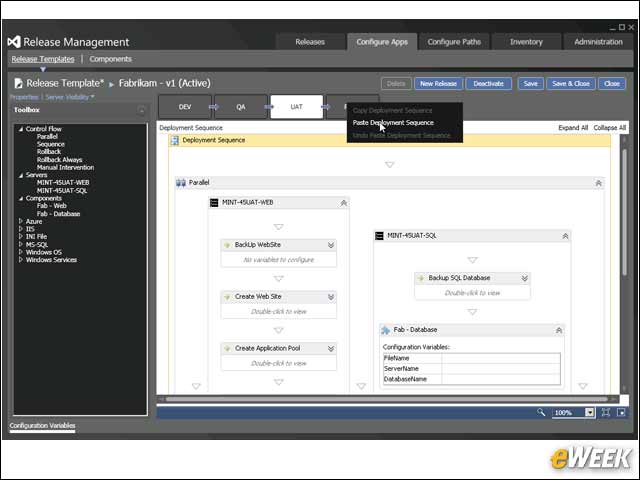Image resolution: width=640 pixels, height=480 pixels.
Task: Click the Create Application Pool action icon
Action: point(227,349)
